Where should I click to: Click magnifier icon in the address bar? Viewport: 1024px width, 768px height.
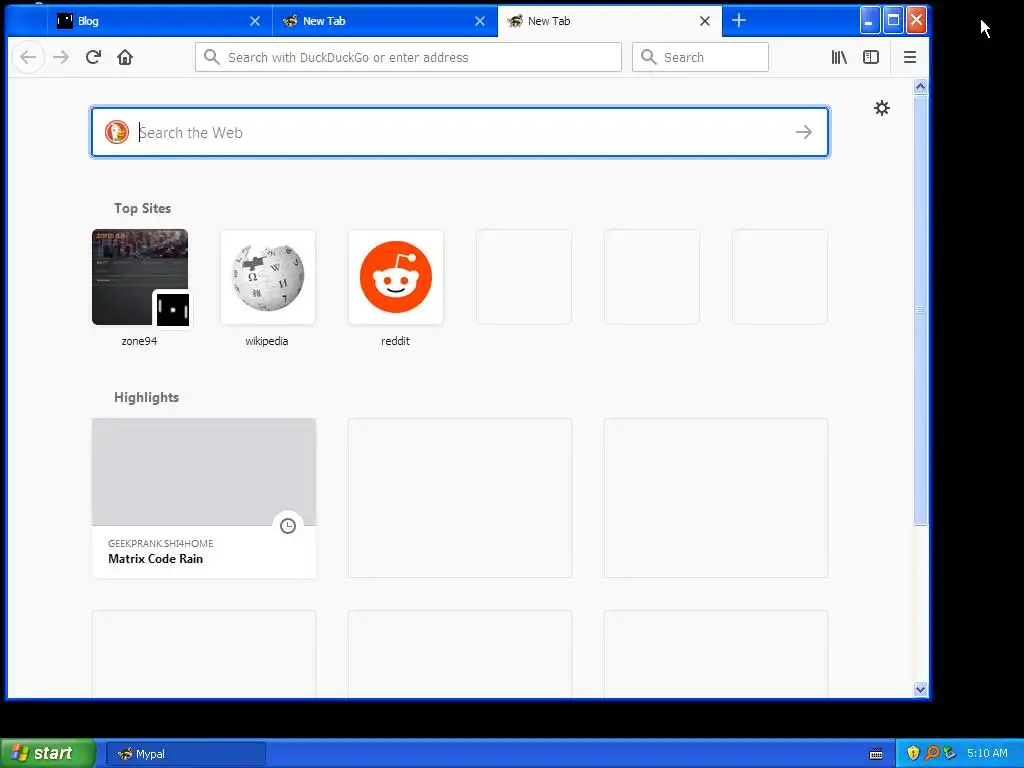point(212,57)
